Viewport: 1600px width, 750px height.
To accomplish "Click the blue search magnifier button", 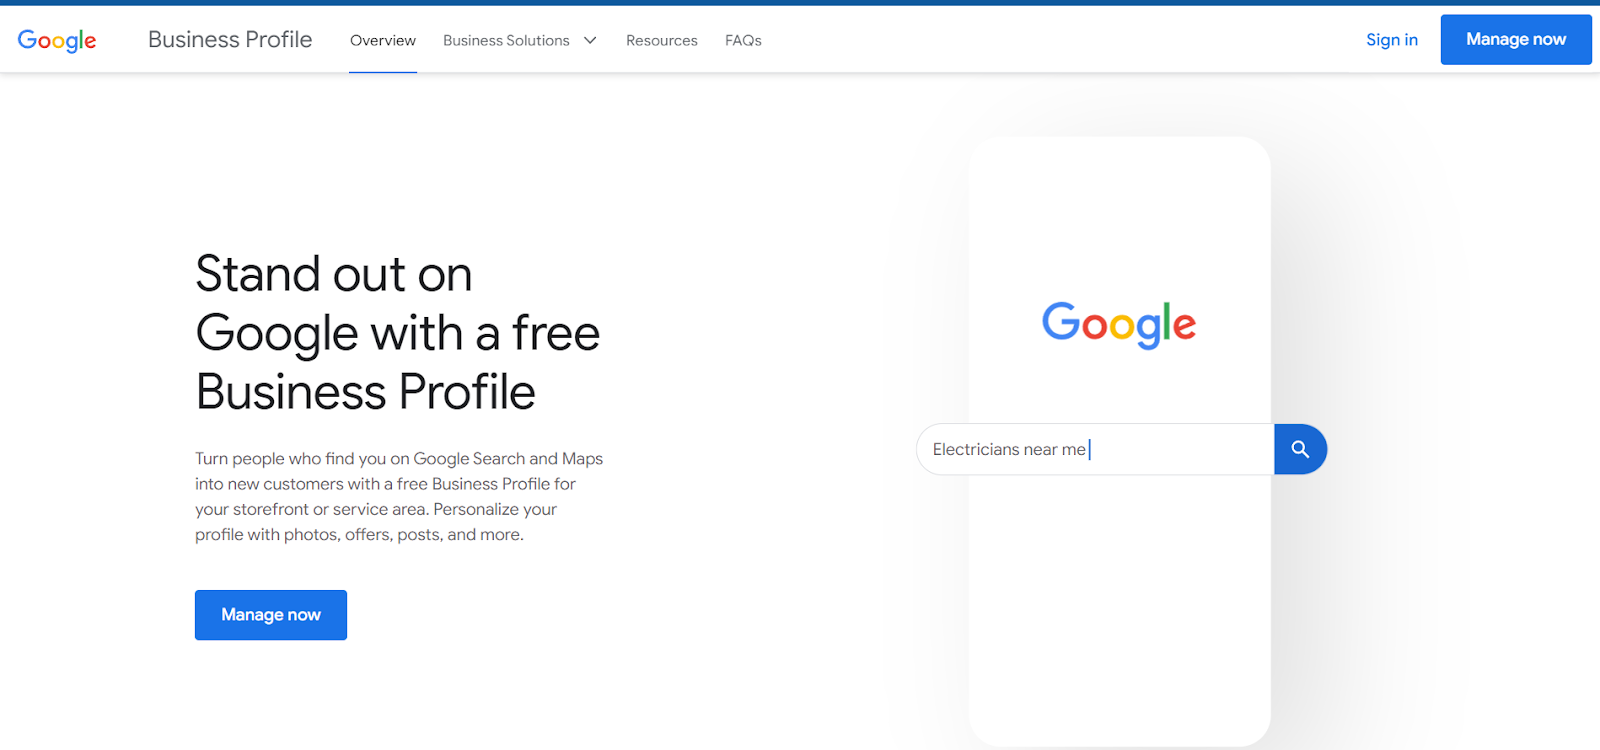I will tap(1300, 449).
